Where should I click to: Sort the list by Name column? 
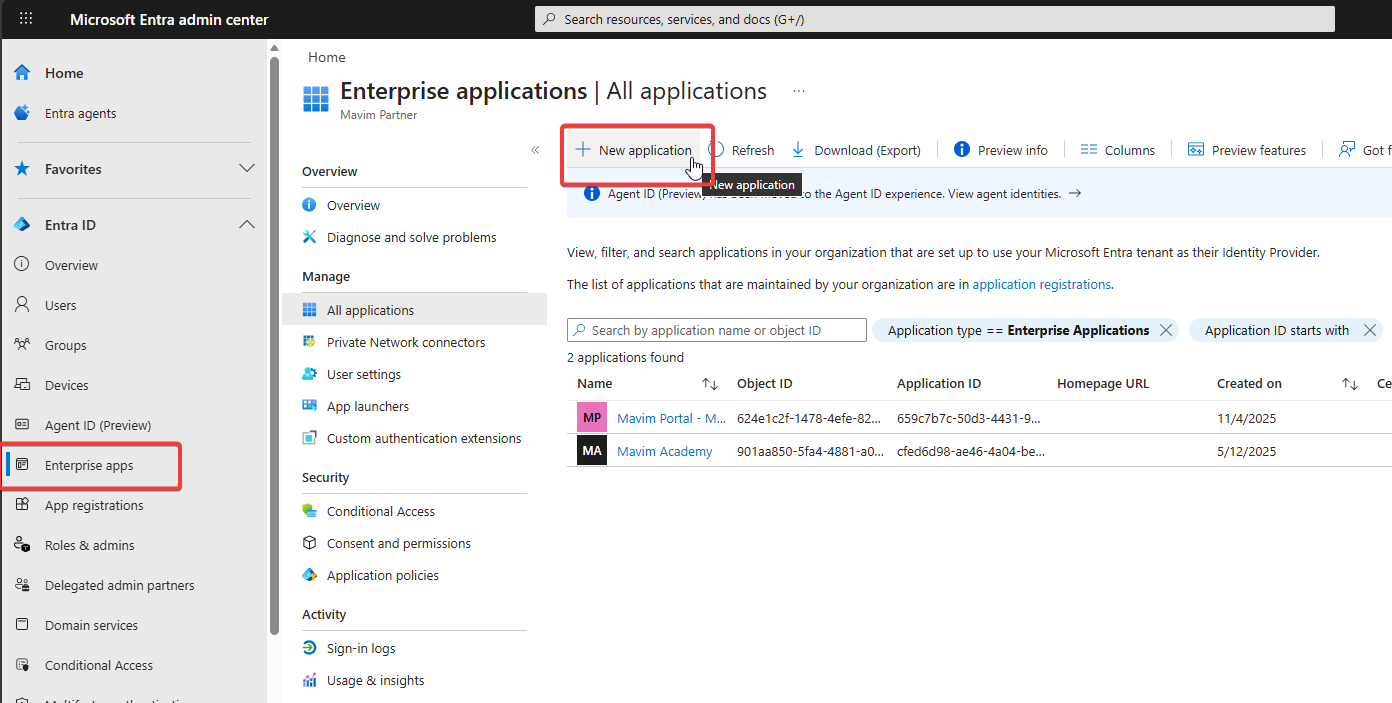point(710,384)
